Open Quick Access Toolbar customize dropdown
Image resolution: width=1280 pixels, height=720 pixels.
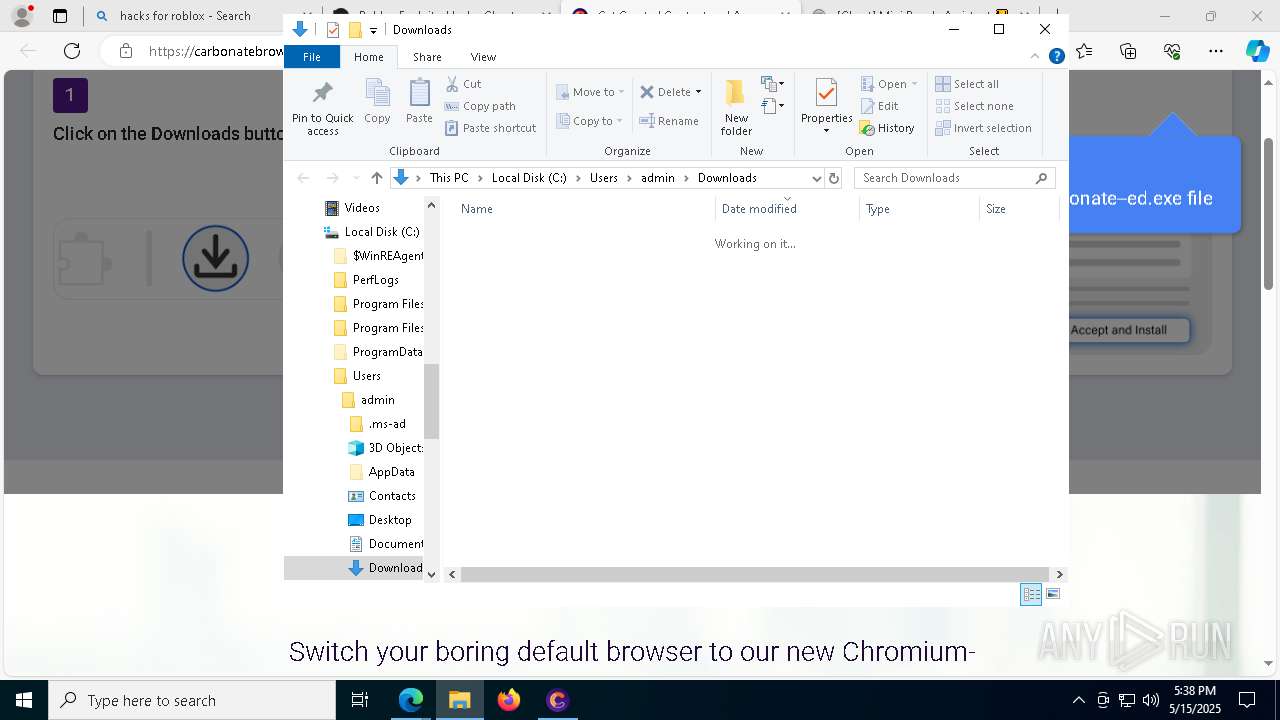click(x=373, y=30)
